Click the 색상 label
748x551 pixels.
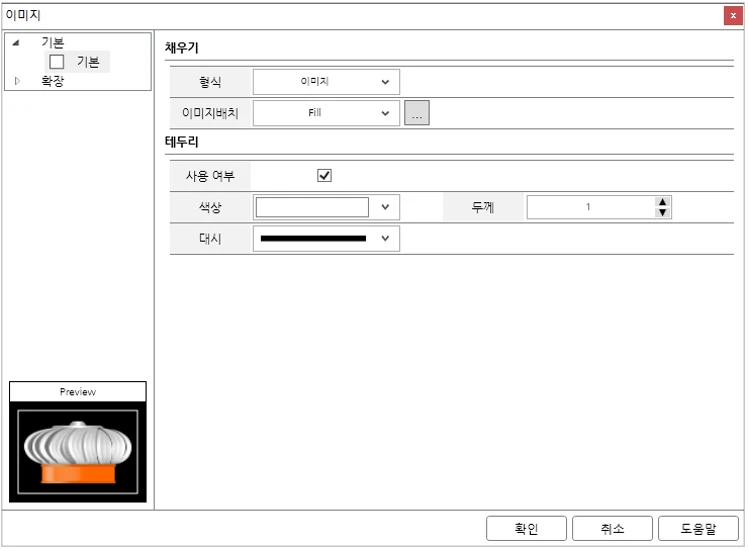click(210, 207)
